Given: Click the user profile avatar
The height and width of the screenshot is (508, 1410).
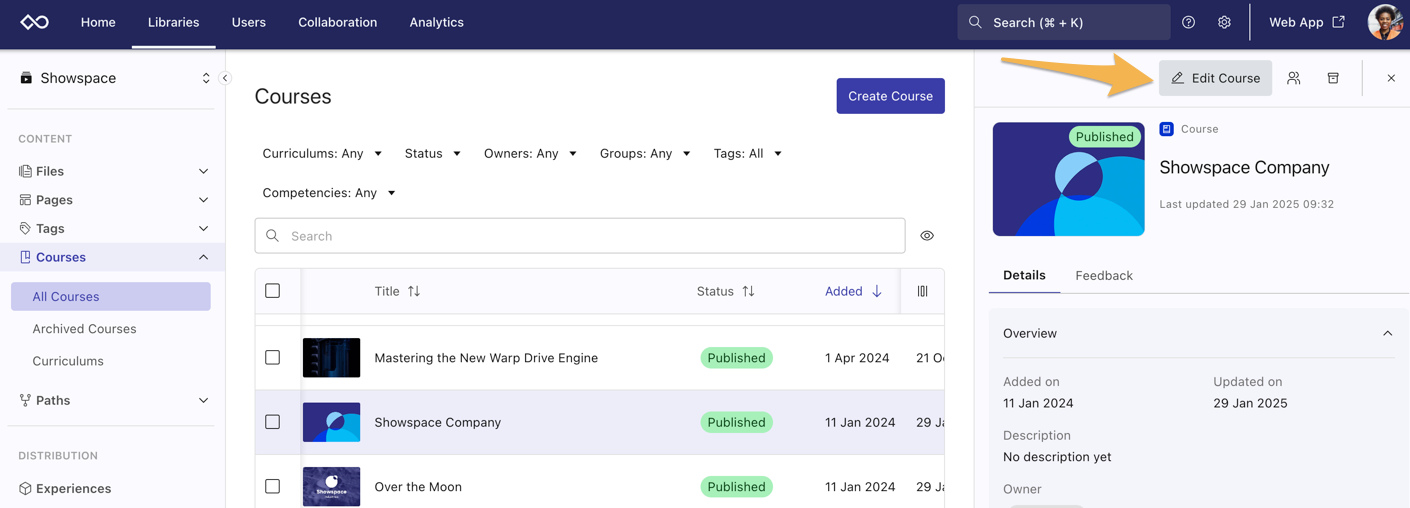Looking at the screenshot, I should [1385, 22].
